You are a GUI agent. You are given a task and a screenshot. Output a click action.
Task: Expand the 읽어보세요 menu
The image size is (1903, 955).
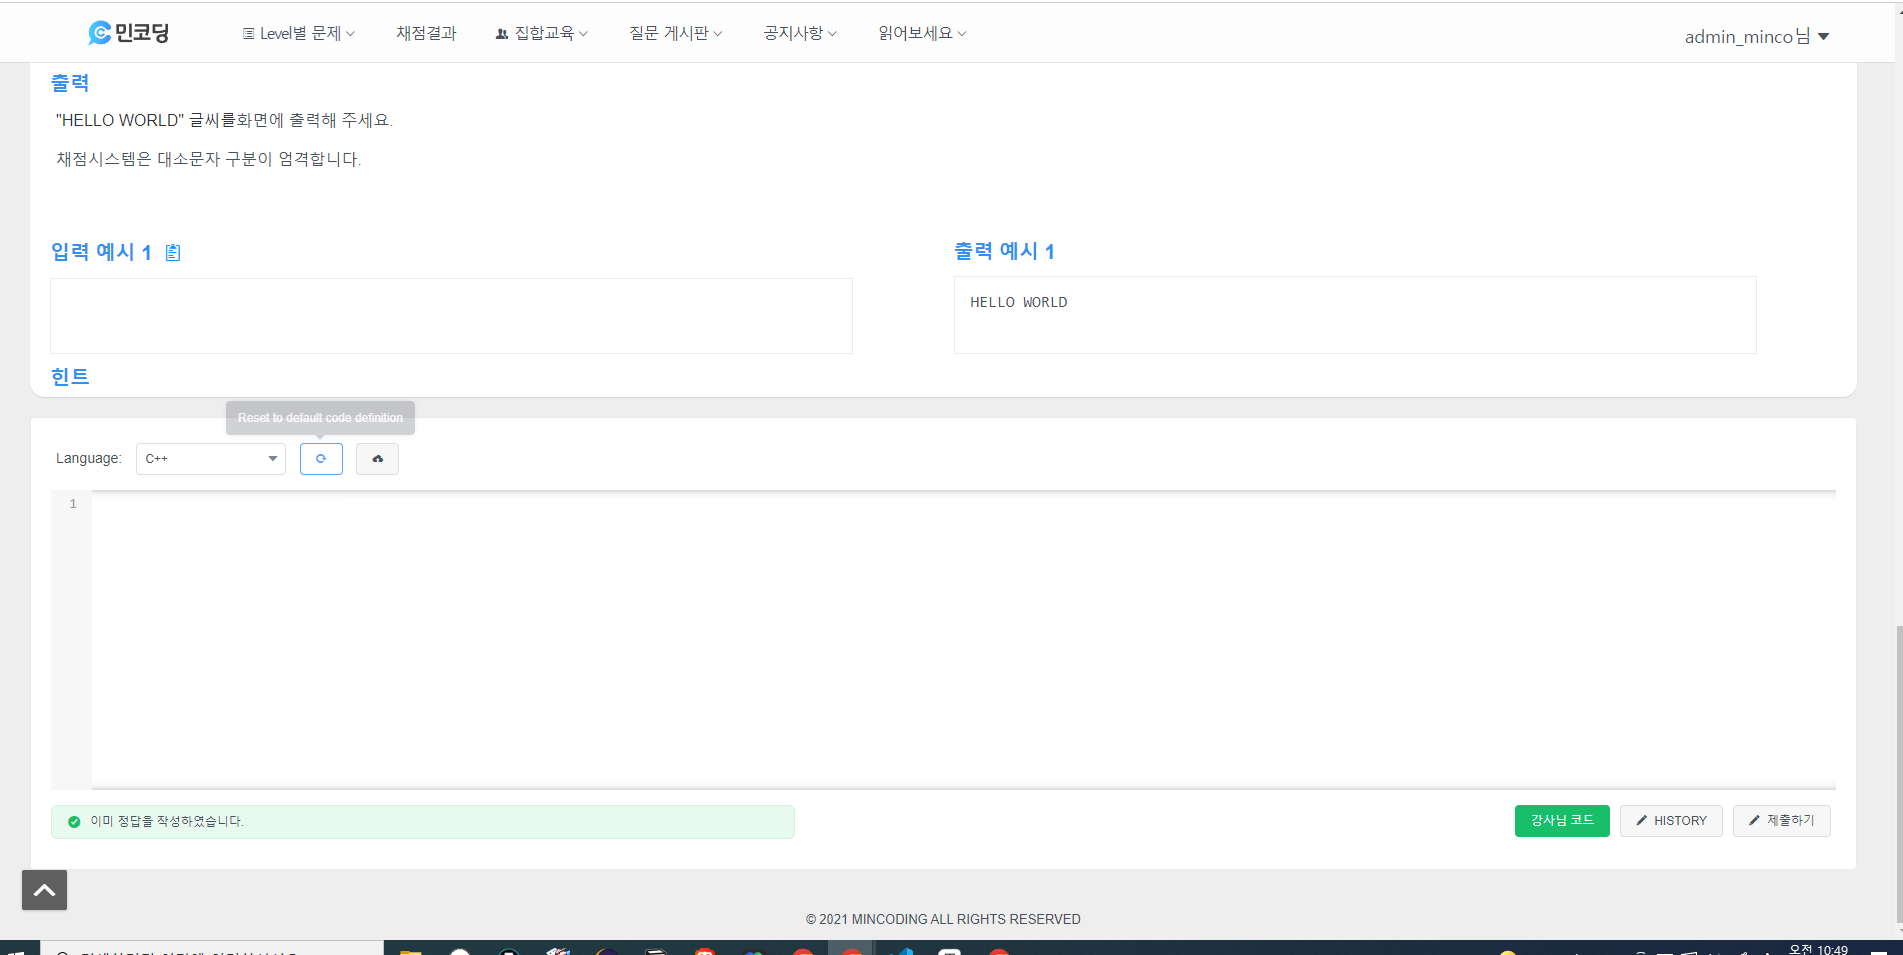pos(922,33)
